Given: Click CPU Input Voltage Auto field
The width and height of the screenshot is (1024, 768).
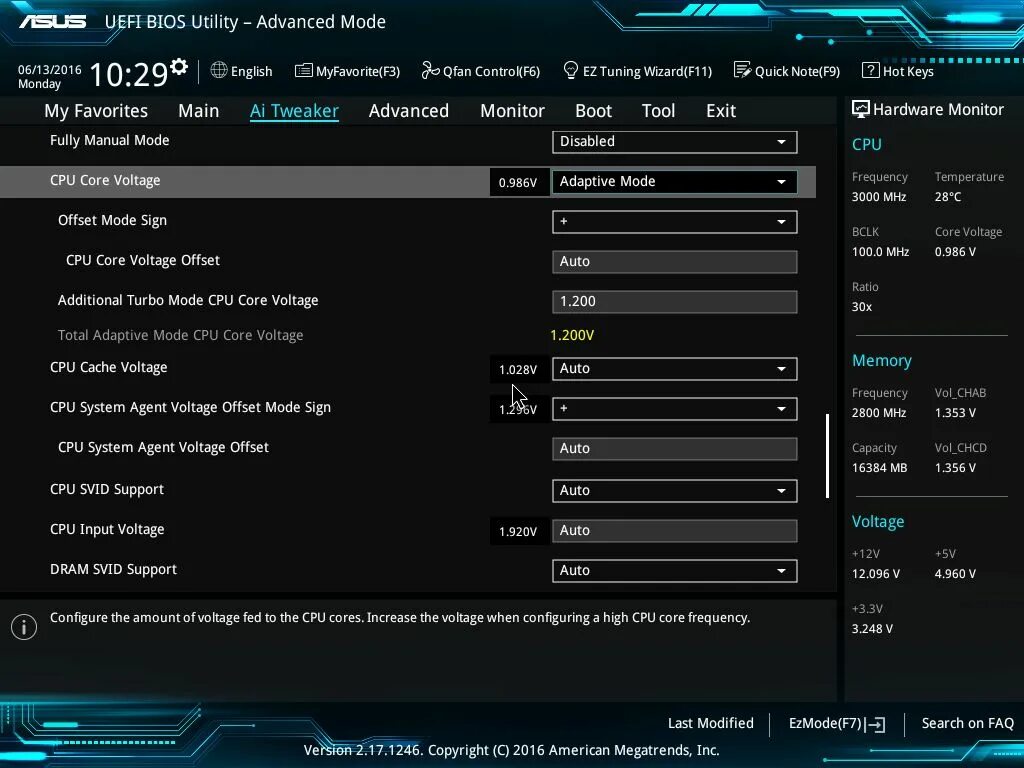Looking at the screenshot, I should click(x=674, y=530).
